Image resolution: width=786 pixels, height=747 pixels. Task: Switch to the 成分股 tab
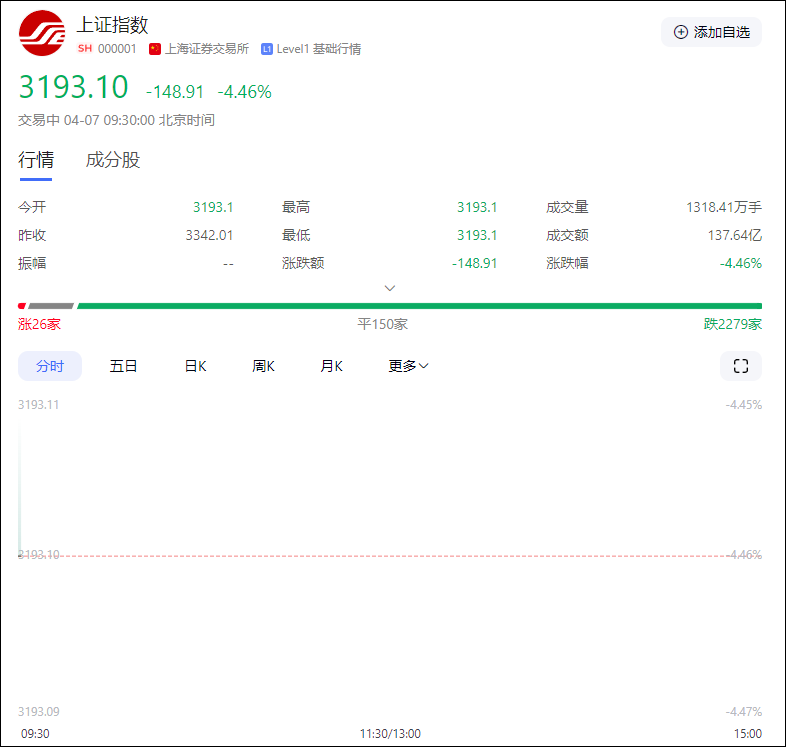point(113,160)
